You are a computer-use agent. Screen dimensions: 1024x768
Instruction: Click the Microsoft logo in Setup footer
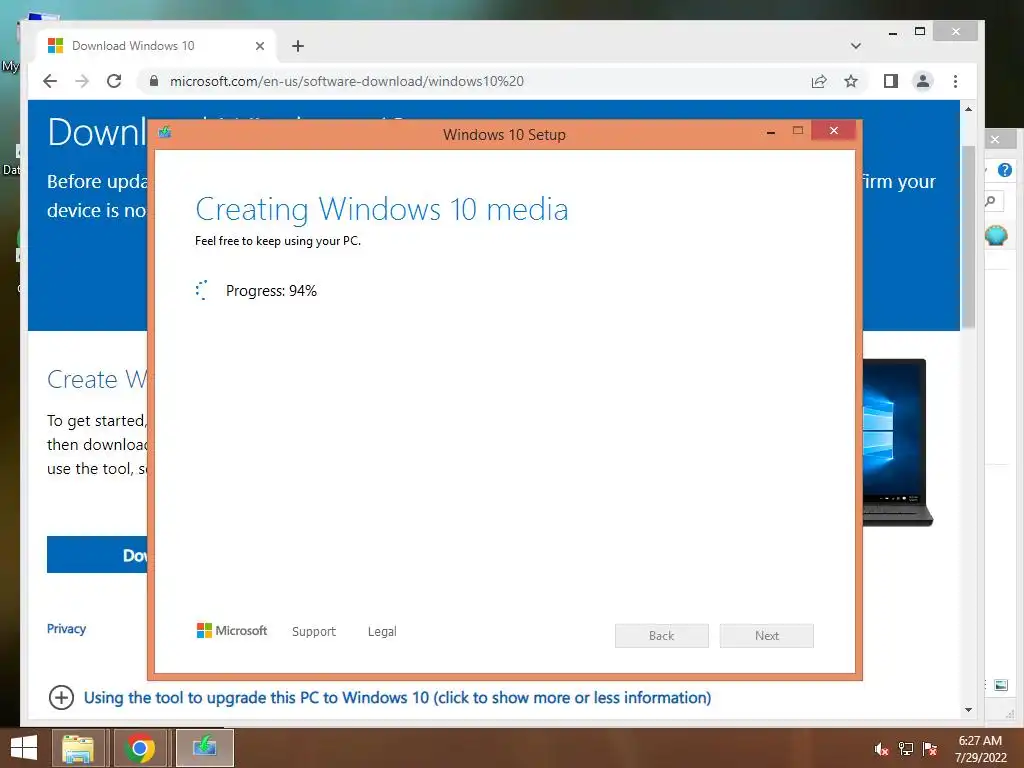point(232,630)
